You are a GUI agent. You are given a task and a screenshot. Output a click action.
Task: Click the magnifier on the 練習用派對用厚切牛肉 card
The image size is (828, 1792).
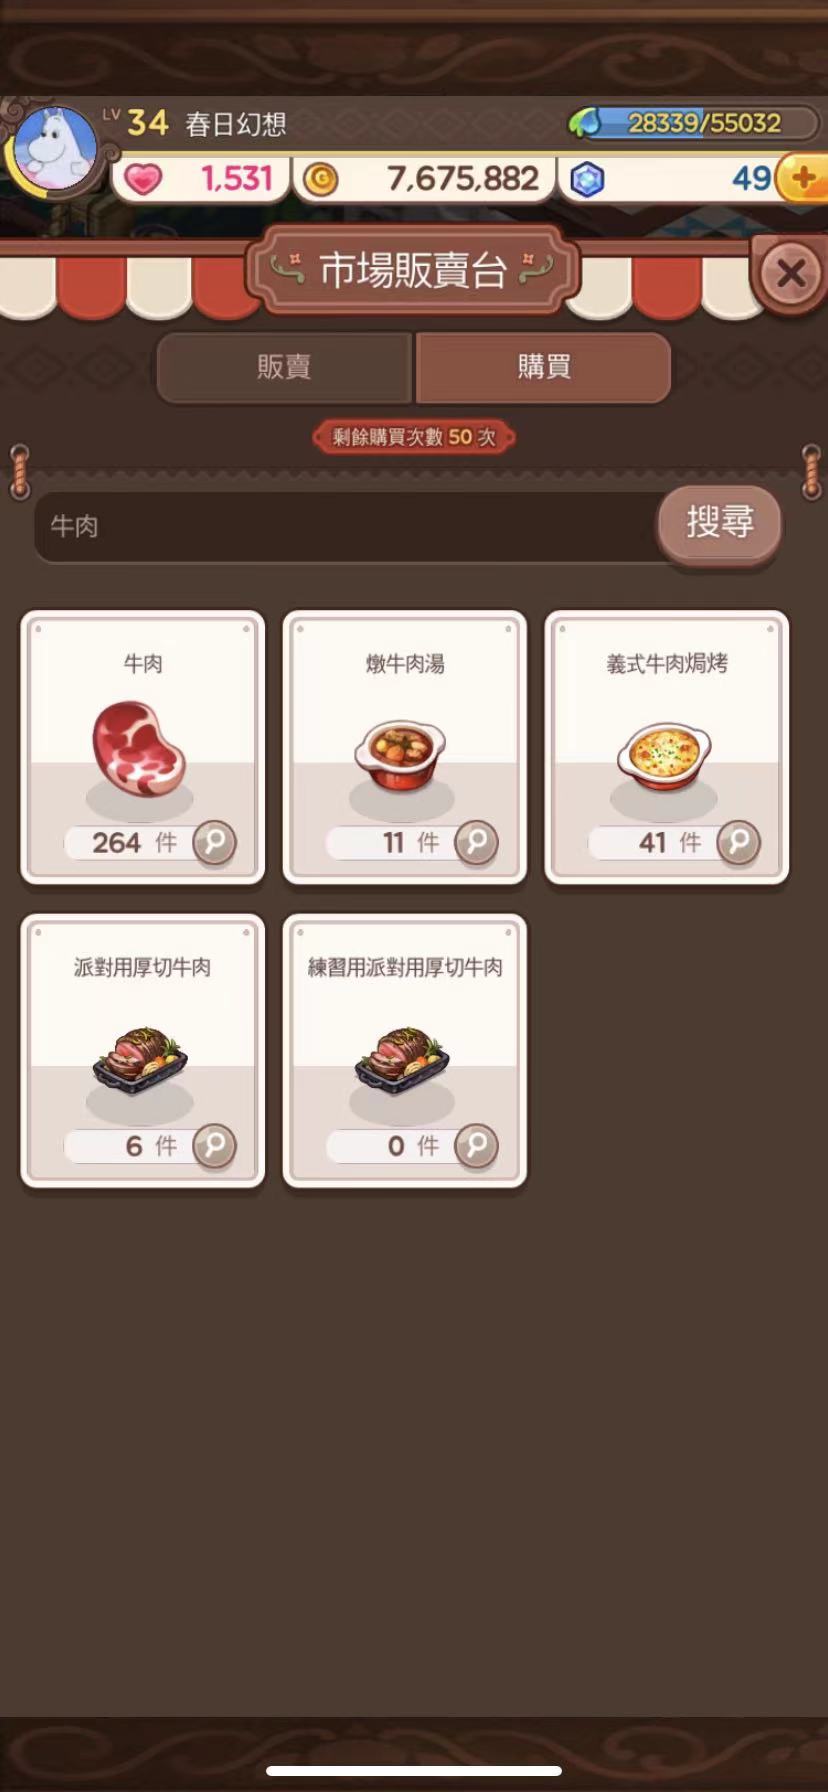(476, 1145)
